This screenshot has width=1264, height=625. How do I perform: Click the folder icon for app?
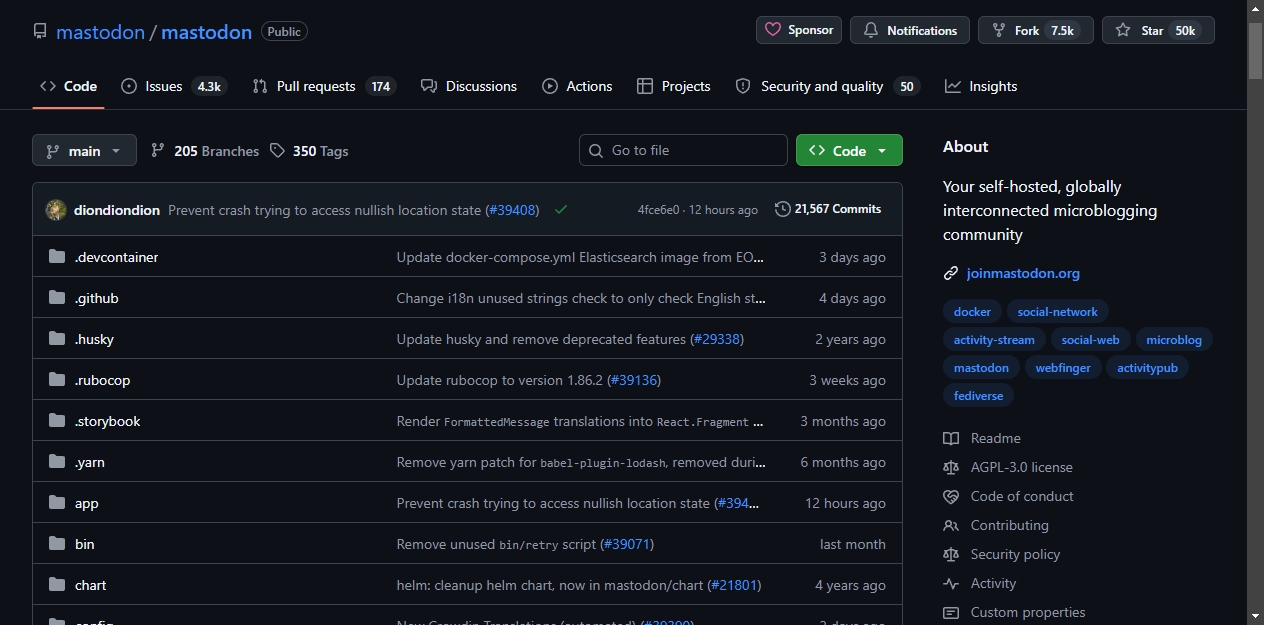click(x=57, y=503)
